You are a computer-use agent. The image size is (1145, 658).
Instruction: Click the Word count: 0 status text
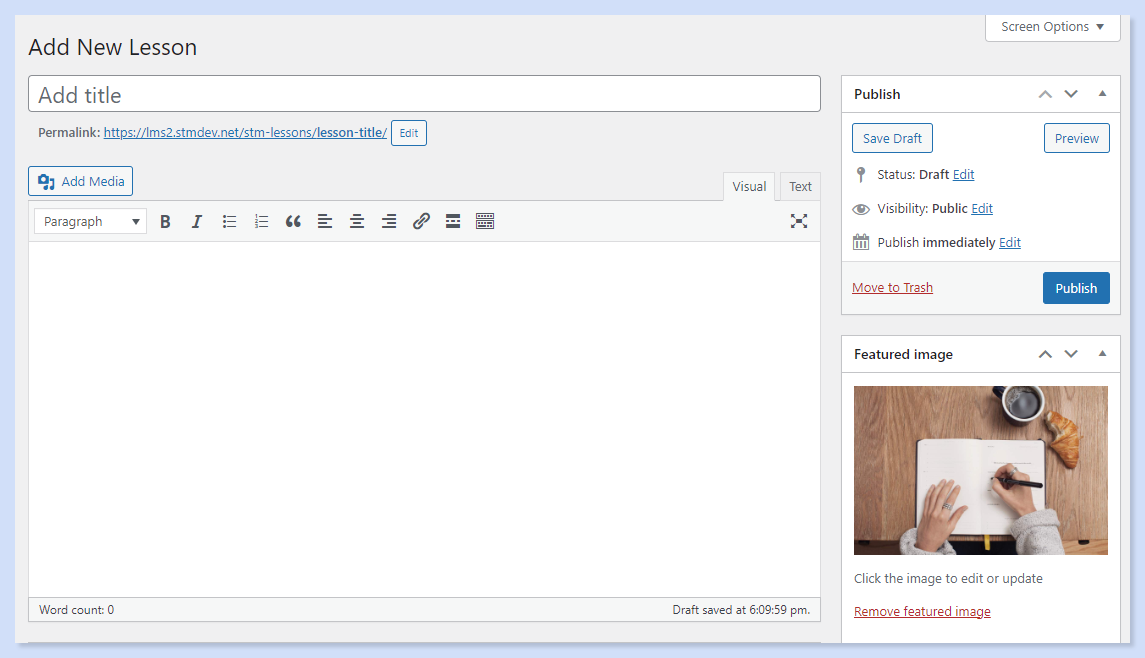[x=77, y=610]
